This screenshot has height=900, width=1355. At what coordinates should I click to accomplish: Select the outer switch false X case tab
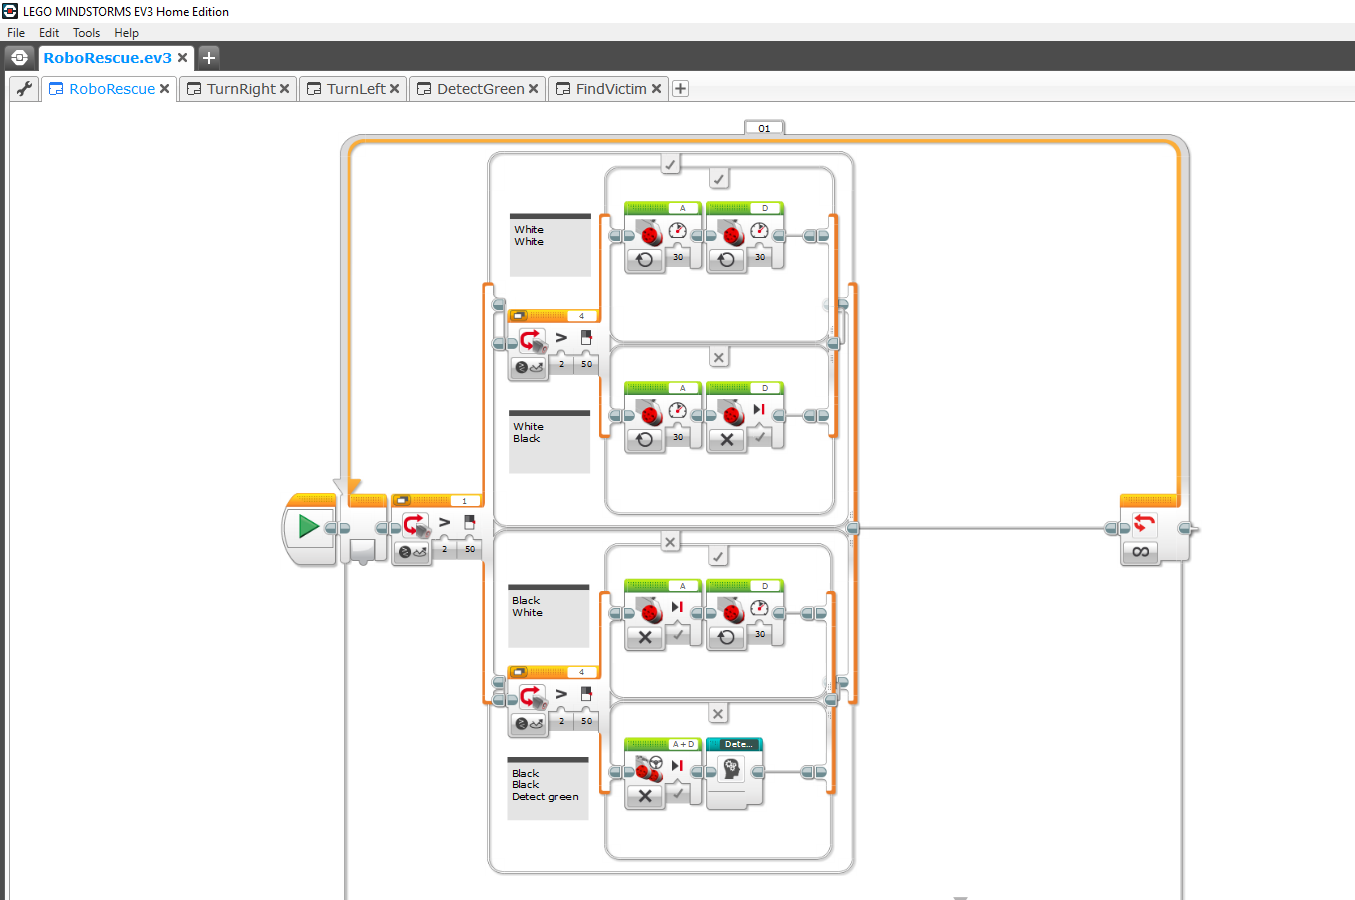[x=671, y=541]
